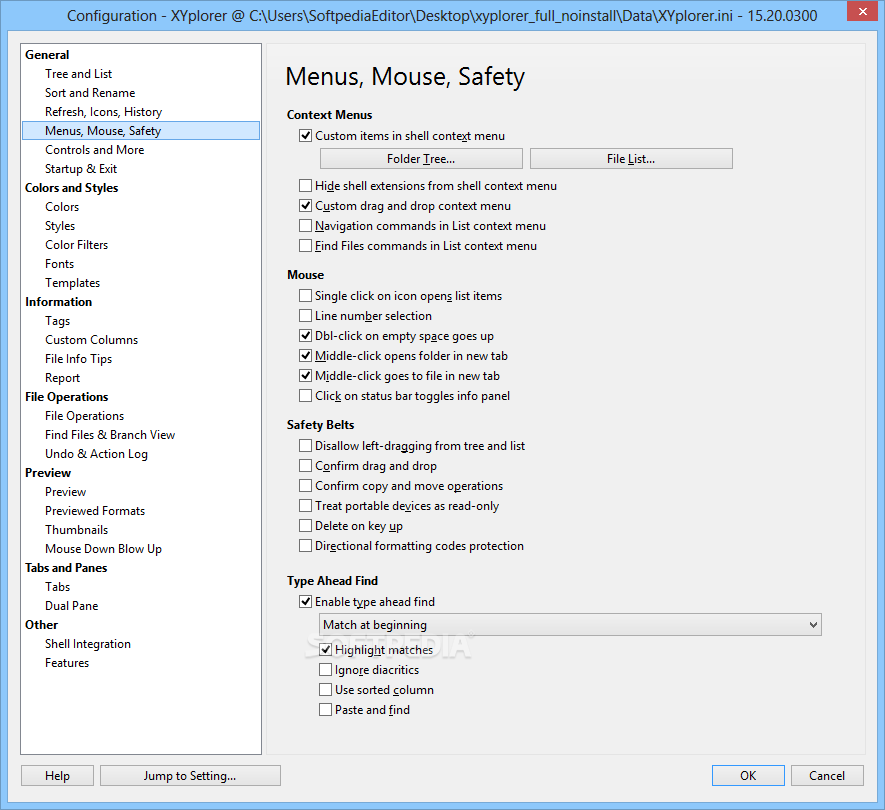Enable Confirm drag and drop checkbox
The height and width of the screenshot is (810, 885).
[x=305, y=466]
